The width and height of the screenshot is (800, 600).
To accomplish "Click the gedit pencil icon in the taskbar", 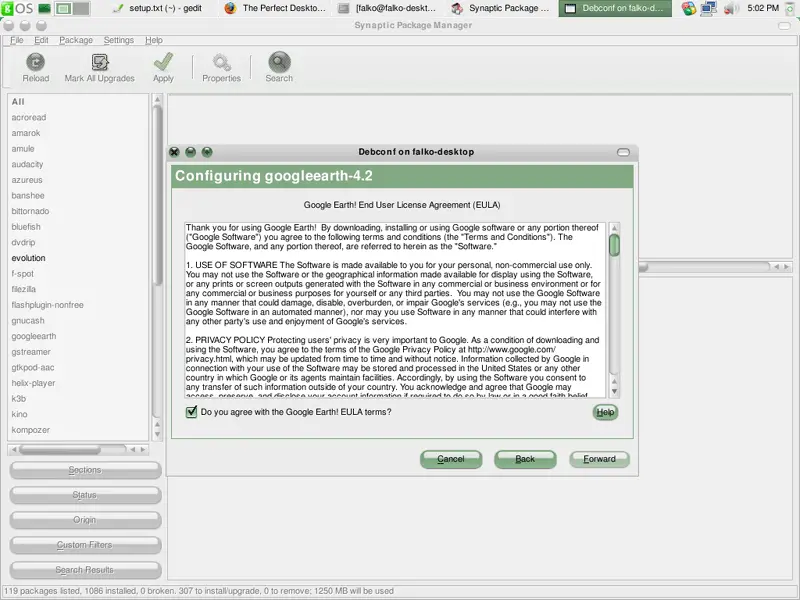I will coord(118,8).
